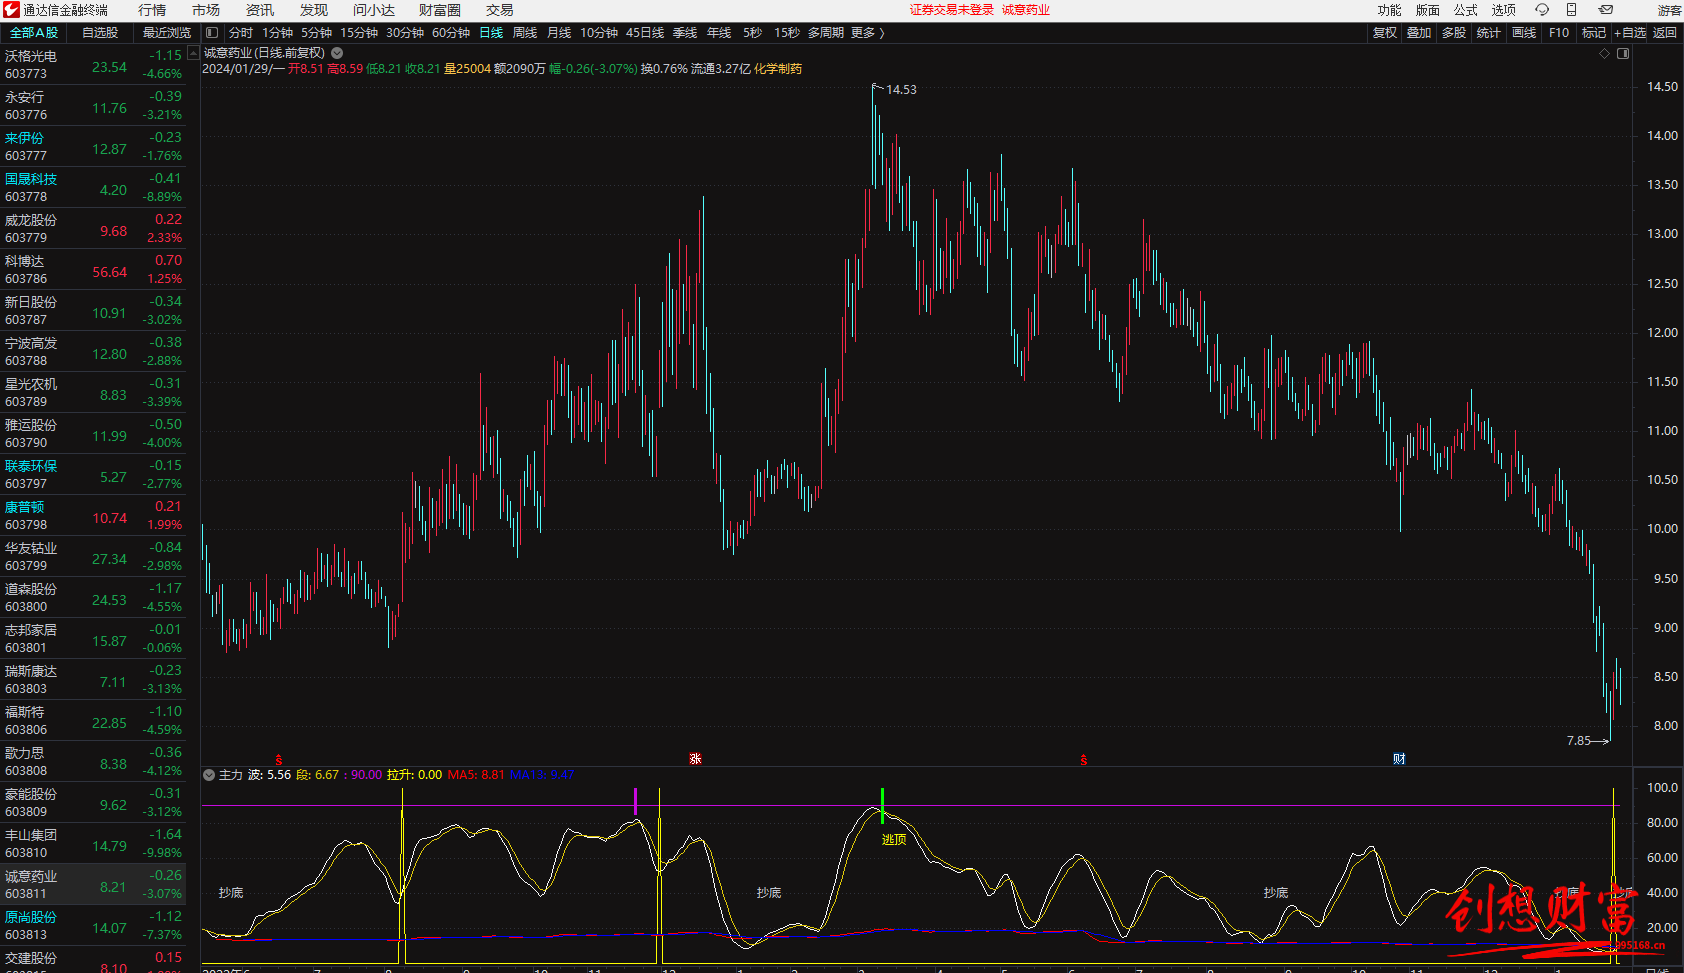Viewport: 1684px width, 973px height.
Task: Toggle right panel layout icon above chart
Action: (1623, 54)
